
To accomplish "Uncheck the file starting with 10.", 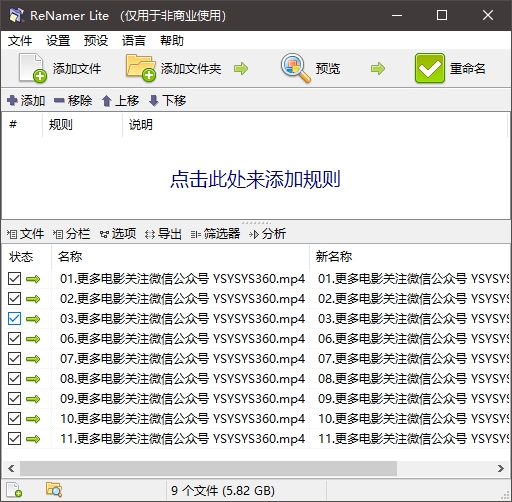I will [x=14, y=419].
